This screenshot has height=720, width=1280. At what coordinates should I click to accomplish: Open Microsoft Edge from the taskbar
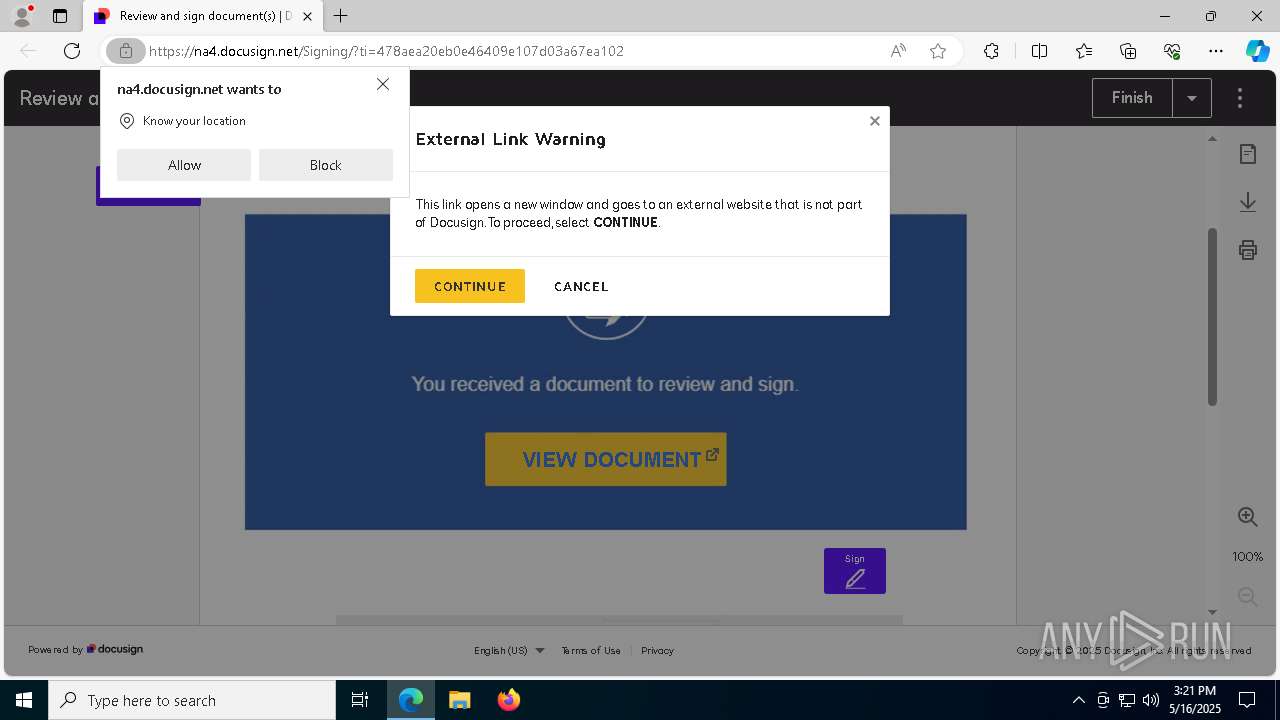tap(411, 700)
